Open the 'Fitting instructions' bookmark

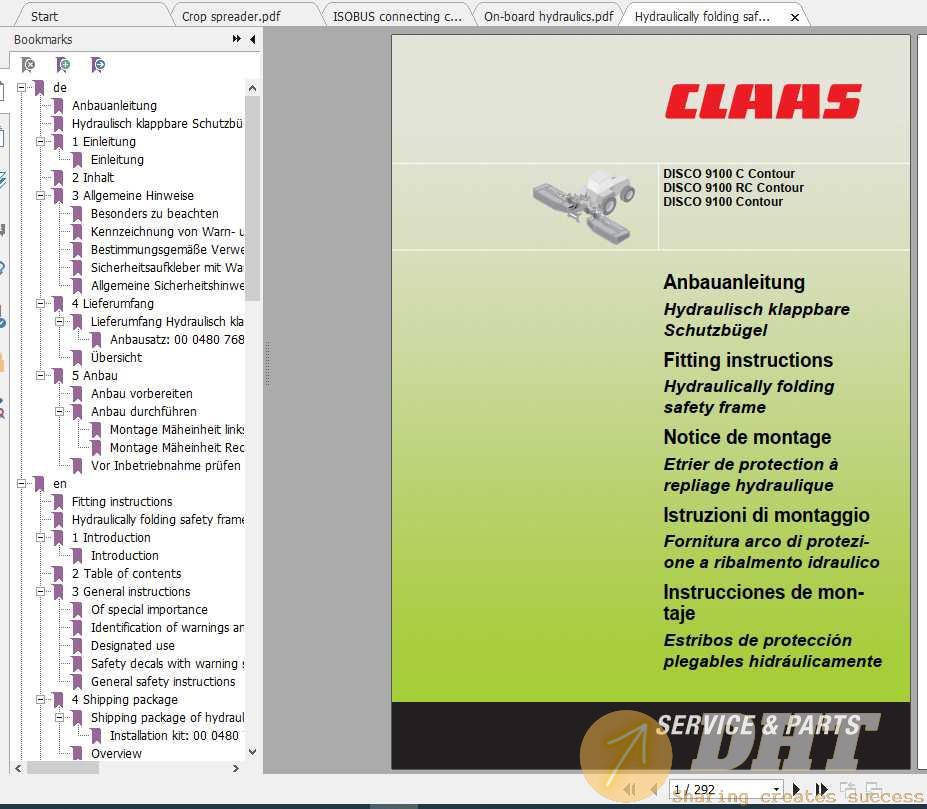click(x=122, y=501)
